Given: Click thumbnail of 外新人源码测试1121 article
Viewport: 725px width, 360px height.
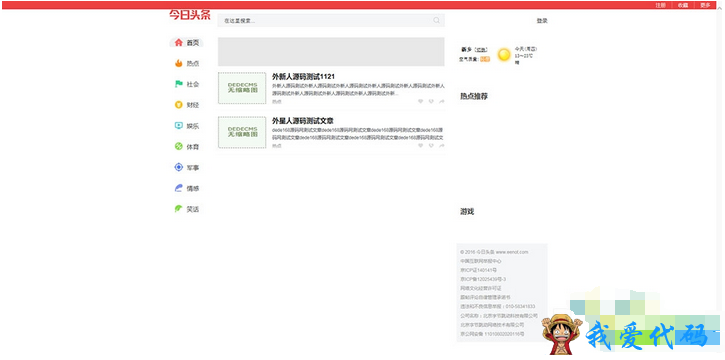Looking at the screenshot, I should 242,88.
